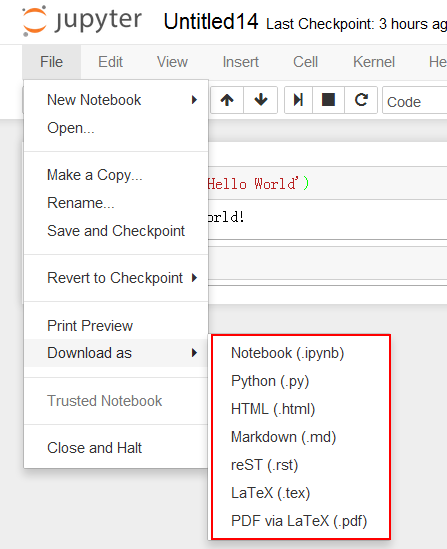Download as PDF via LaTeX (.pdf)
Screen dimensions: 447x549
point(301,521)
